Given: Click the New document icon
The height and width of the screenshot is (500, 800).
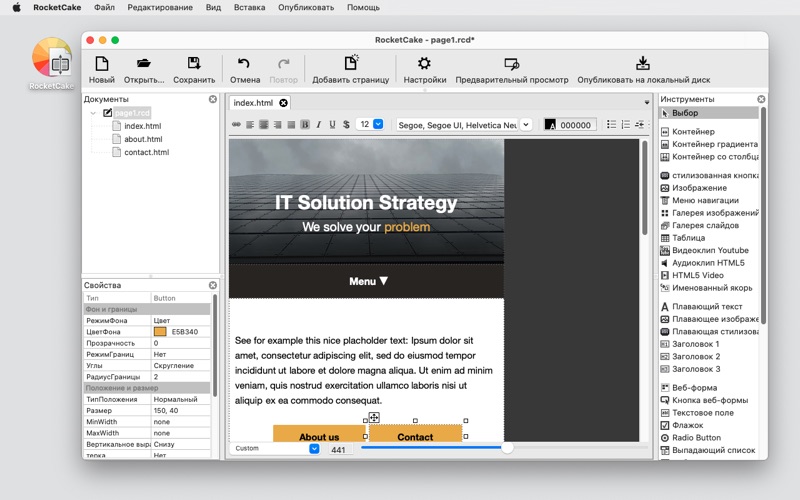Looking at the screenshot, I should [102, 64].
